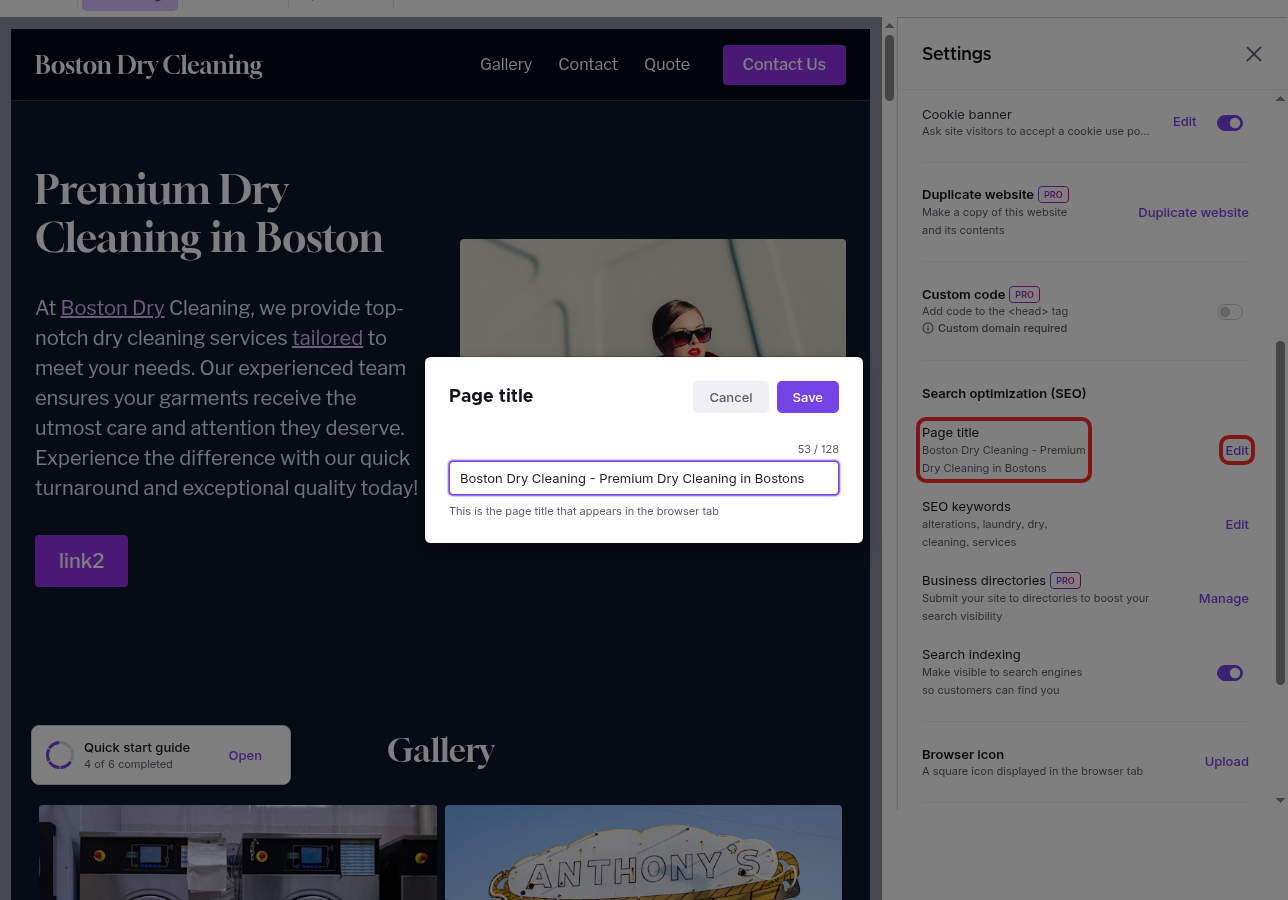Click the PRO badge next to Business directories
The image size is (1288, 900).
(1065, 580)
